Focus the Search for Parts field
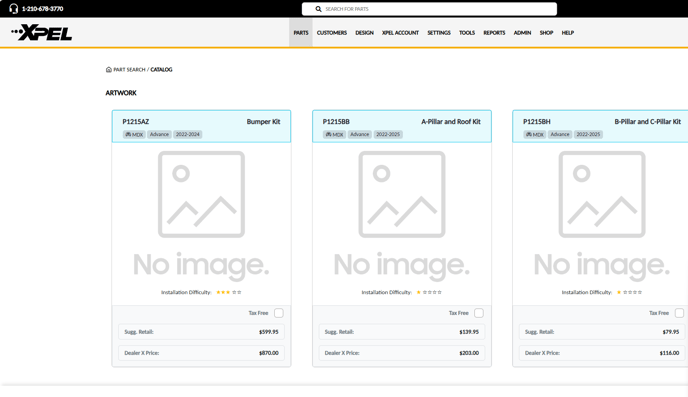The image size is (688, 397). click(429, 9)
